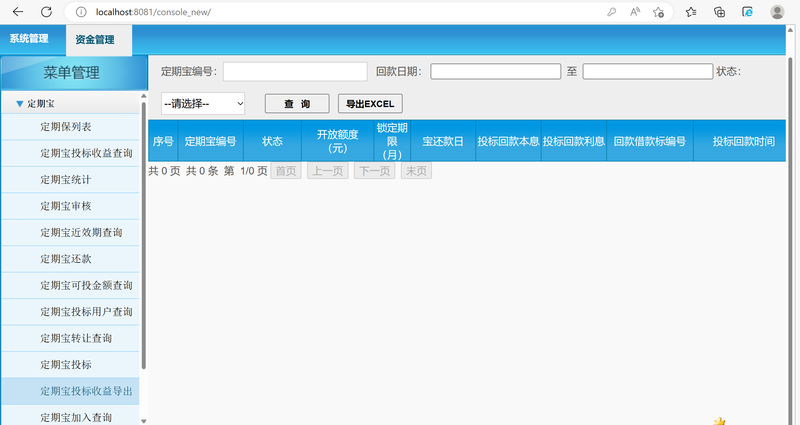This screenshot has height=425, width=800.
Task: Open saved passwords key icon
Action: coord(611,12)
